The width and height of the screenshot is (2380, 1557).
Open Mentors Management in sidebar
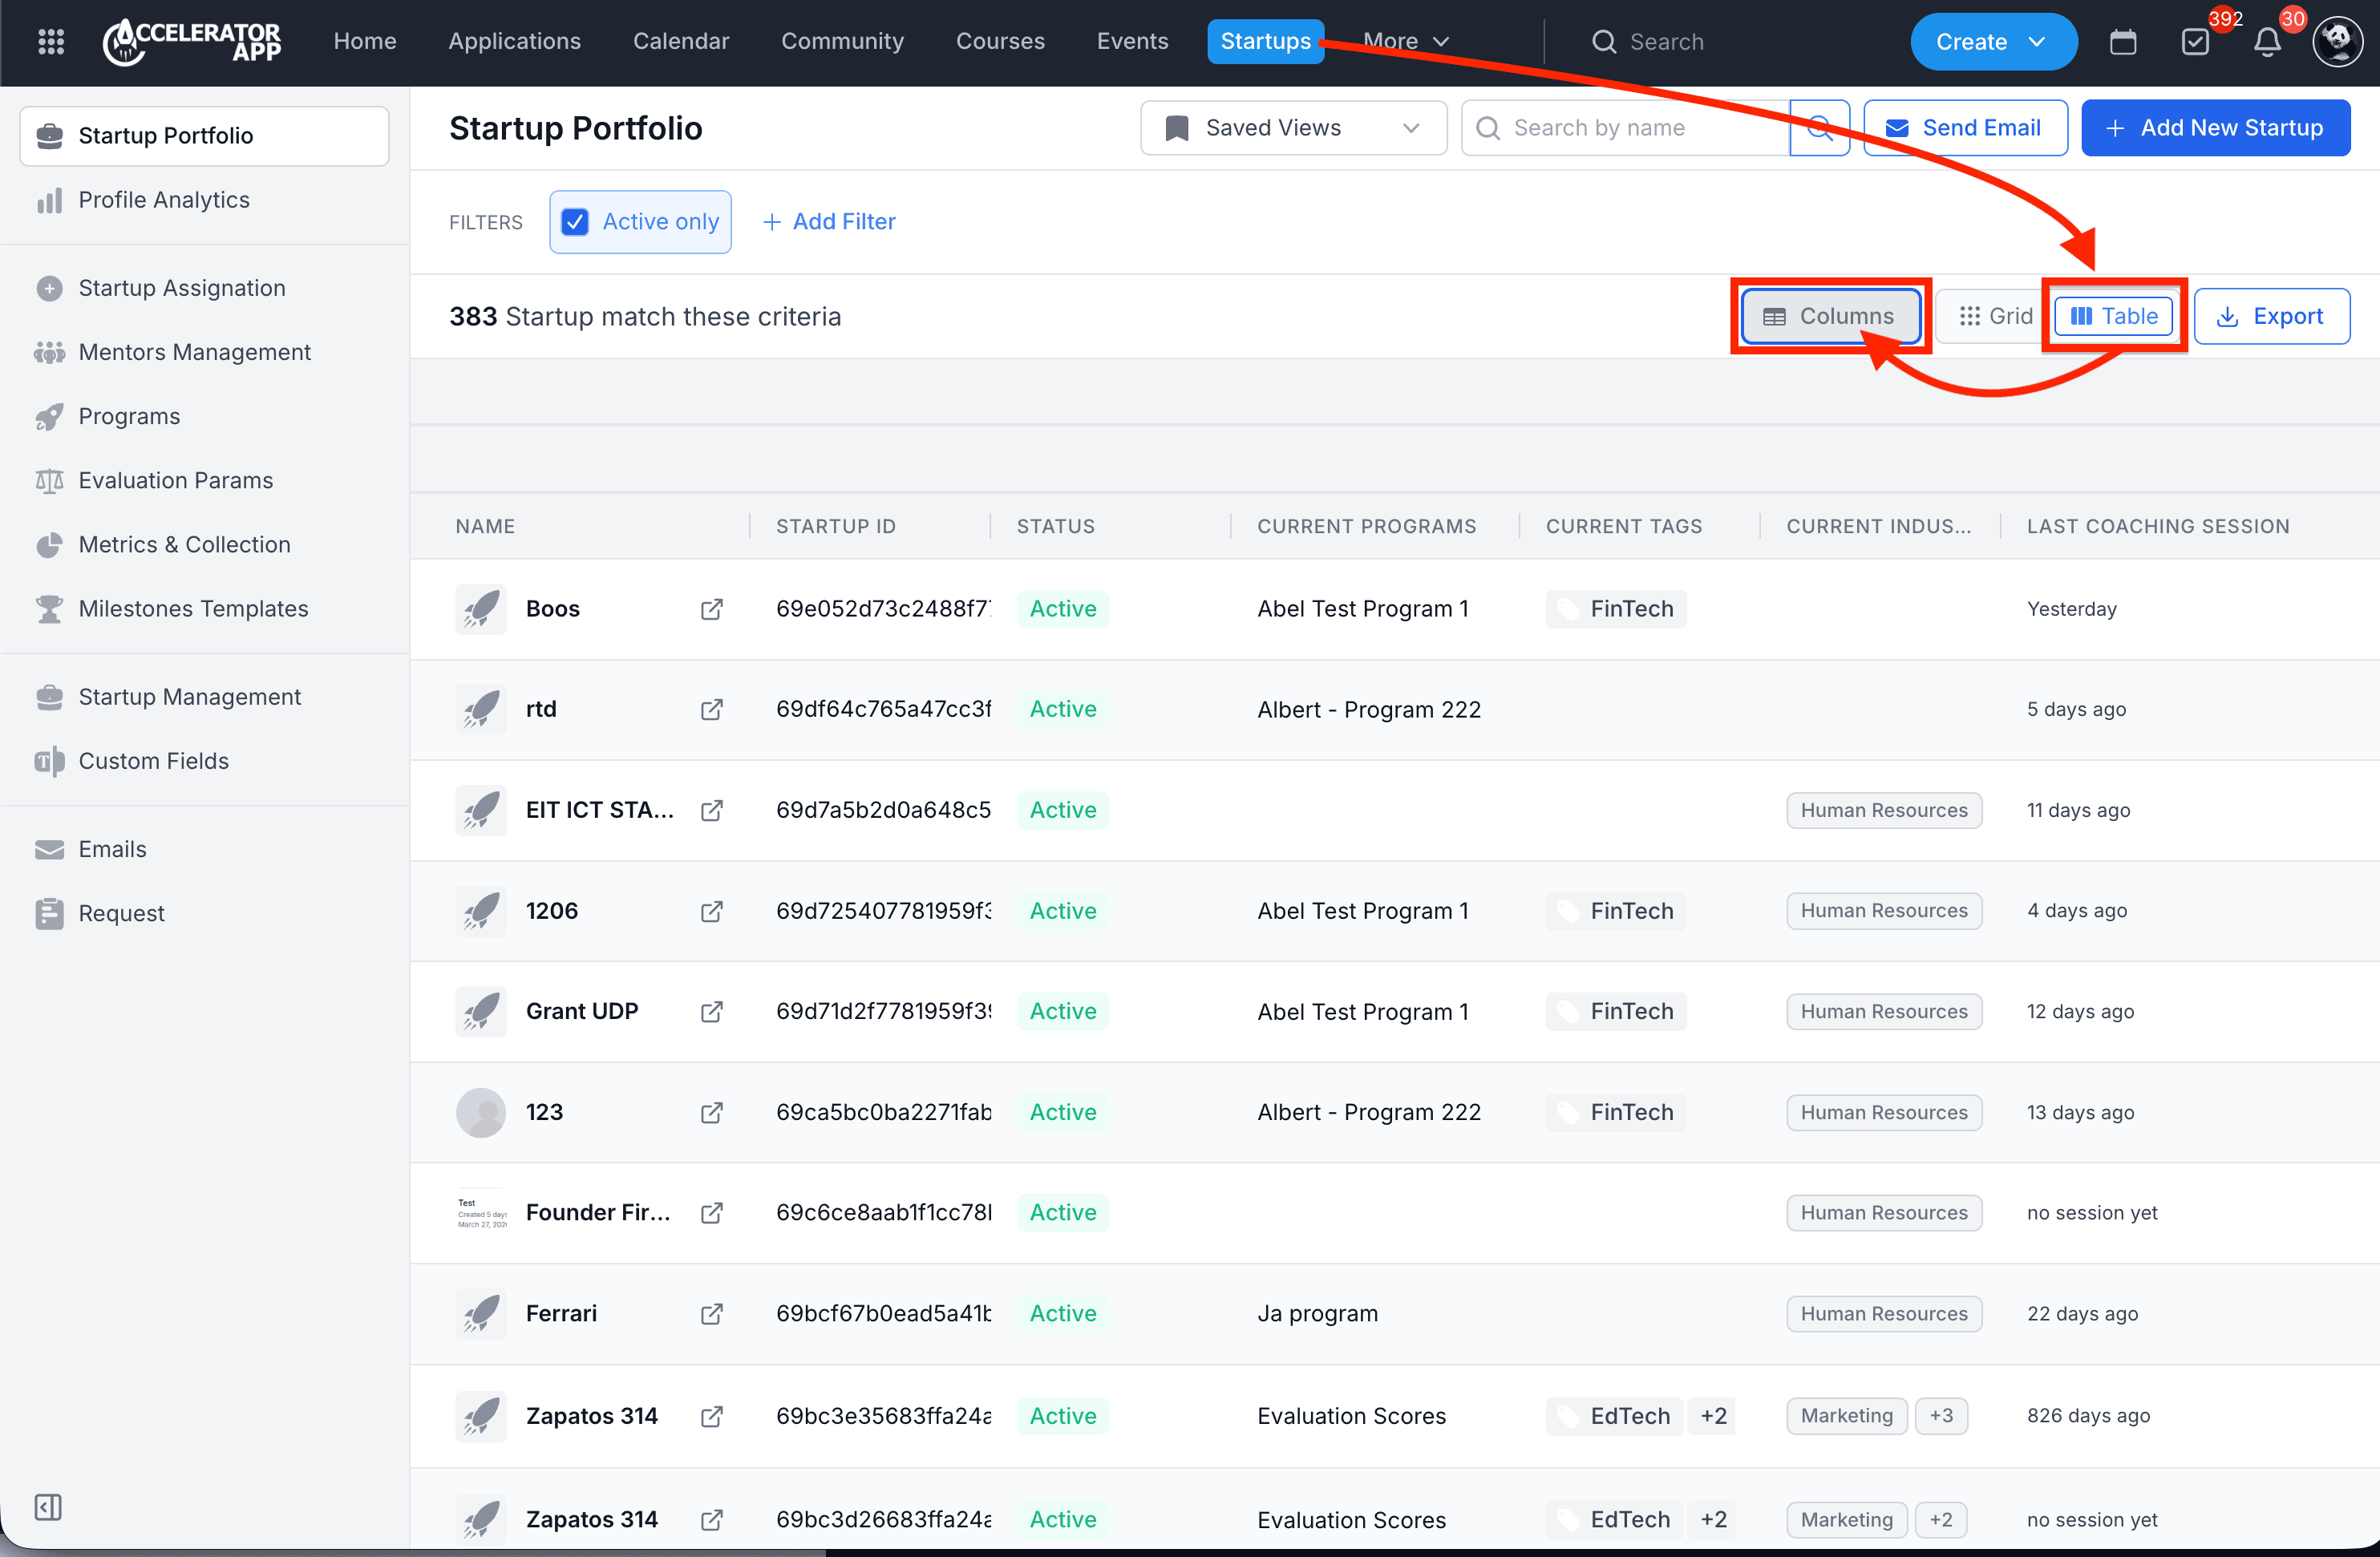coord(195,352)
